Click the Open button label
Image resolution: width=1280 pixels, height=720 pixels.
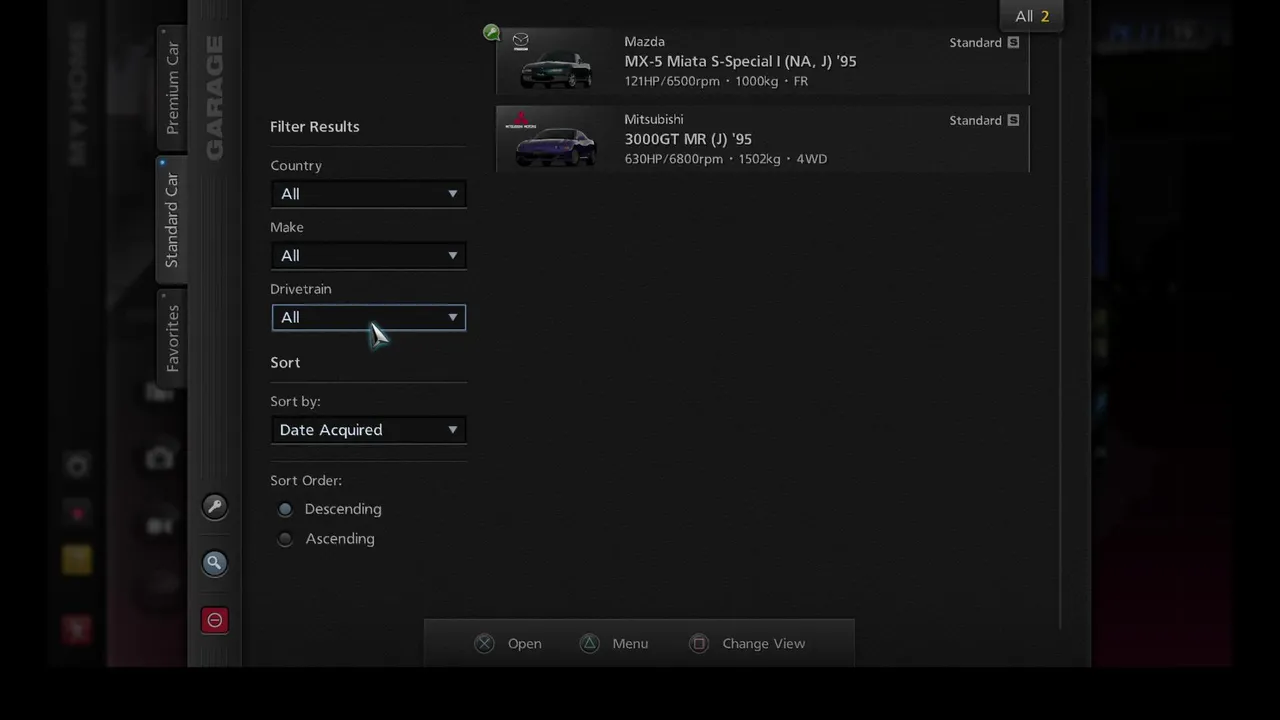click(x=524, y=644)
